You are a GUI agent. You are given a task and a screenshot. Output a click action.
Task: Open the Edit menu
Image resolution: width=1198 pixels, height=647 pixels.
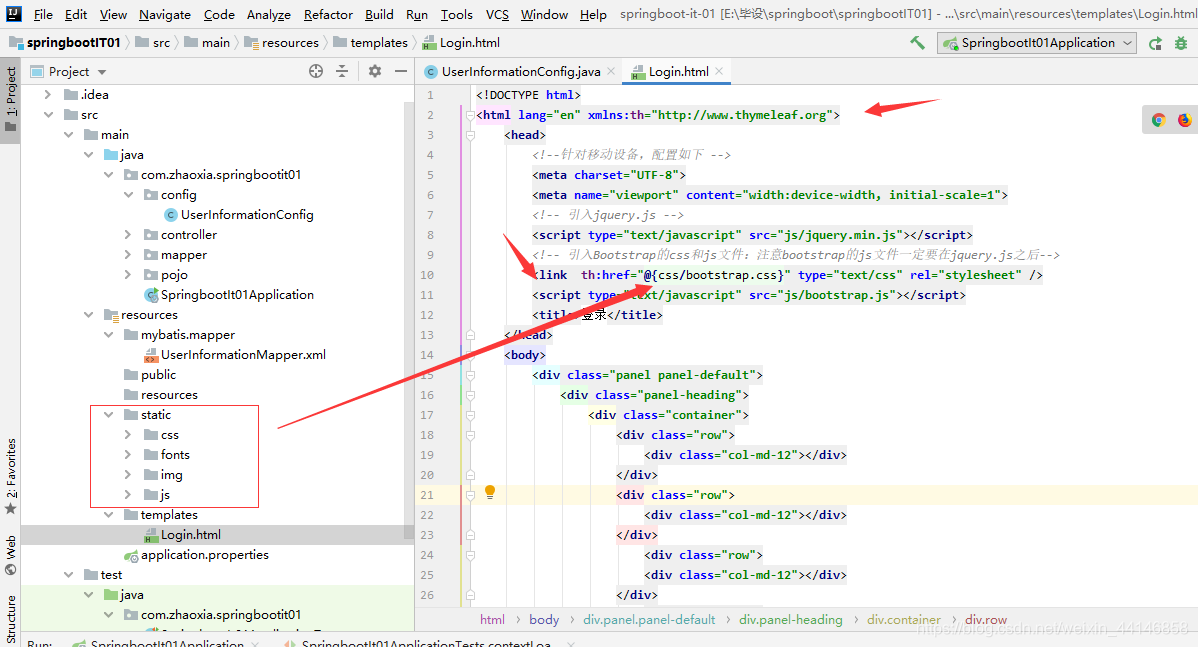coord(76,15)
